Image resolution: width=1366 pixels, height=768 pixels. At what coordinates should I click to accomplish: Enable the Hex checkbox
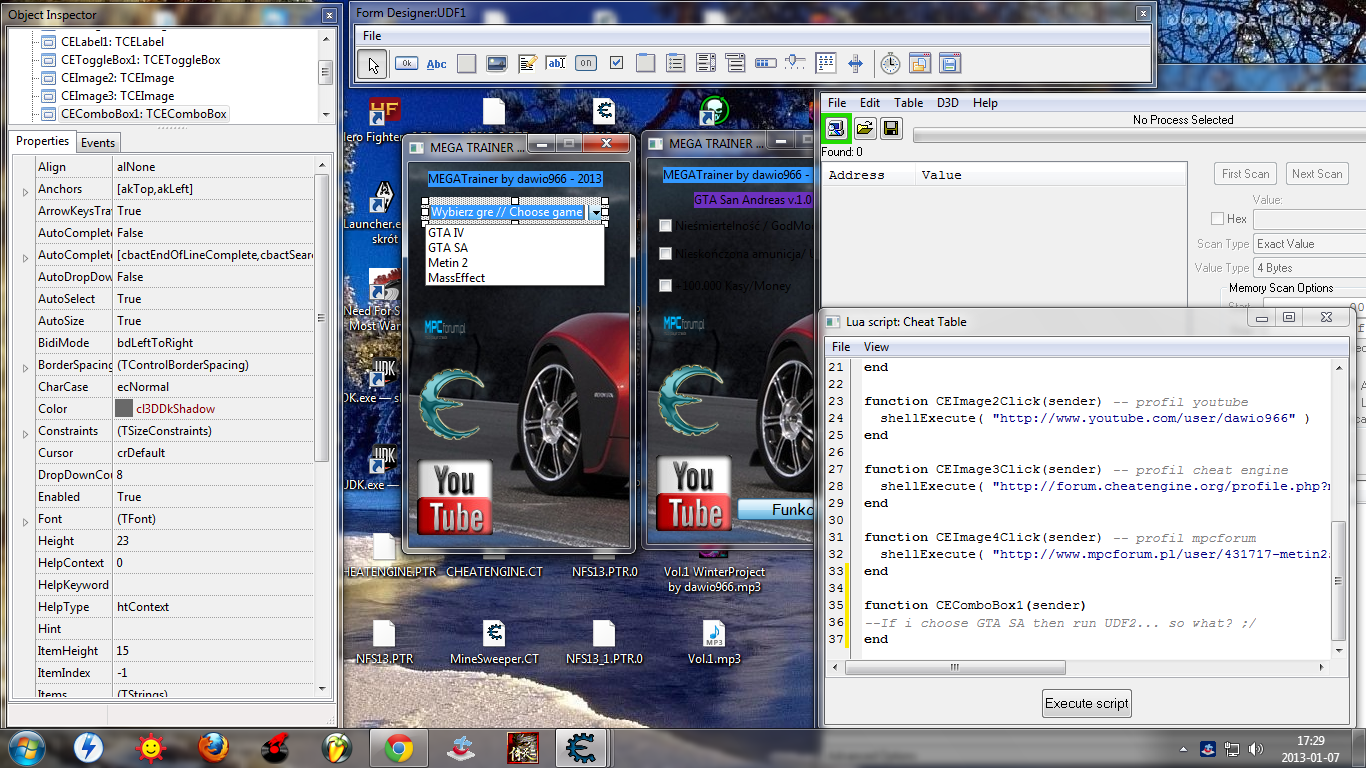coord(1217,219)
